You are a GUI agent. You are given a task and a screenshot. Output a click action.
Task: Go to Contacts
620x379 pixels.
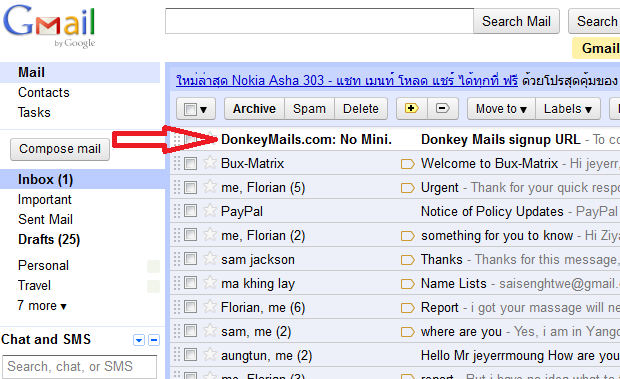click(43, 92)
